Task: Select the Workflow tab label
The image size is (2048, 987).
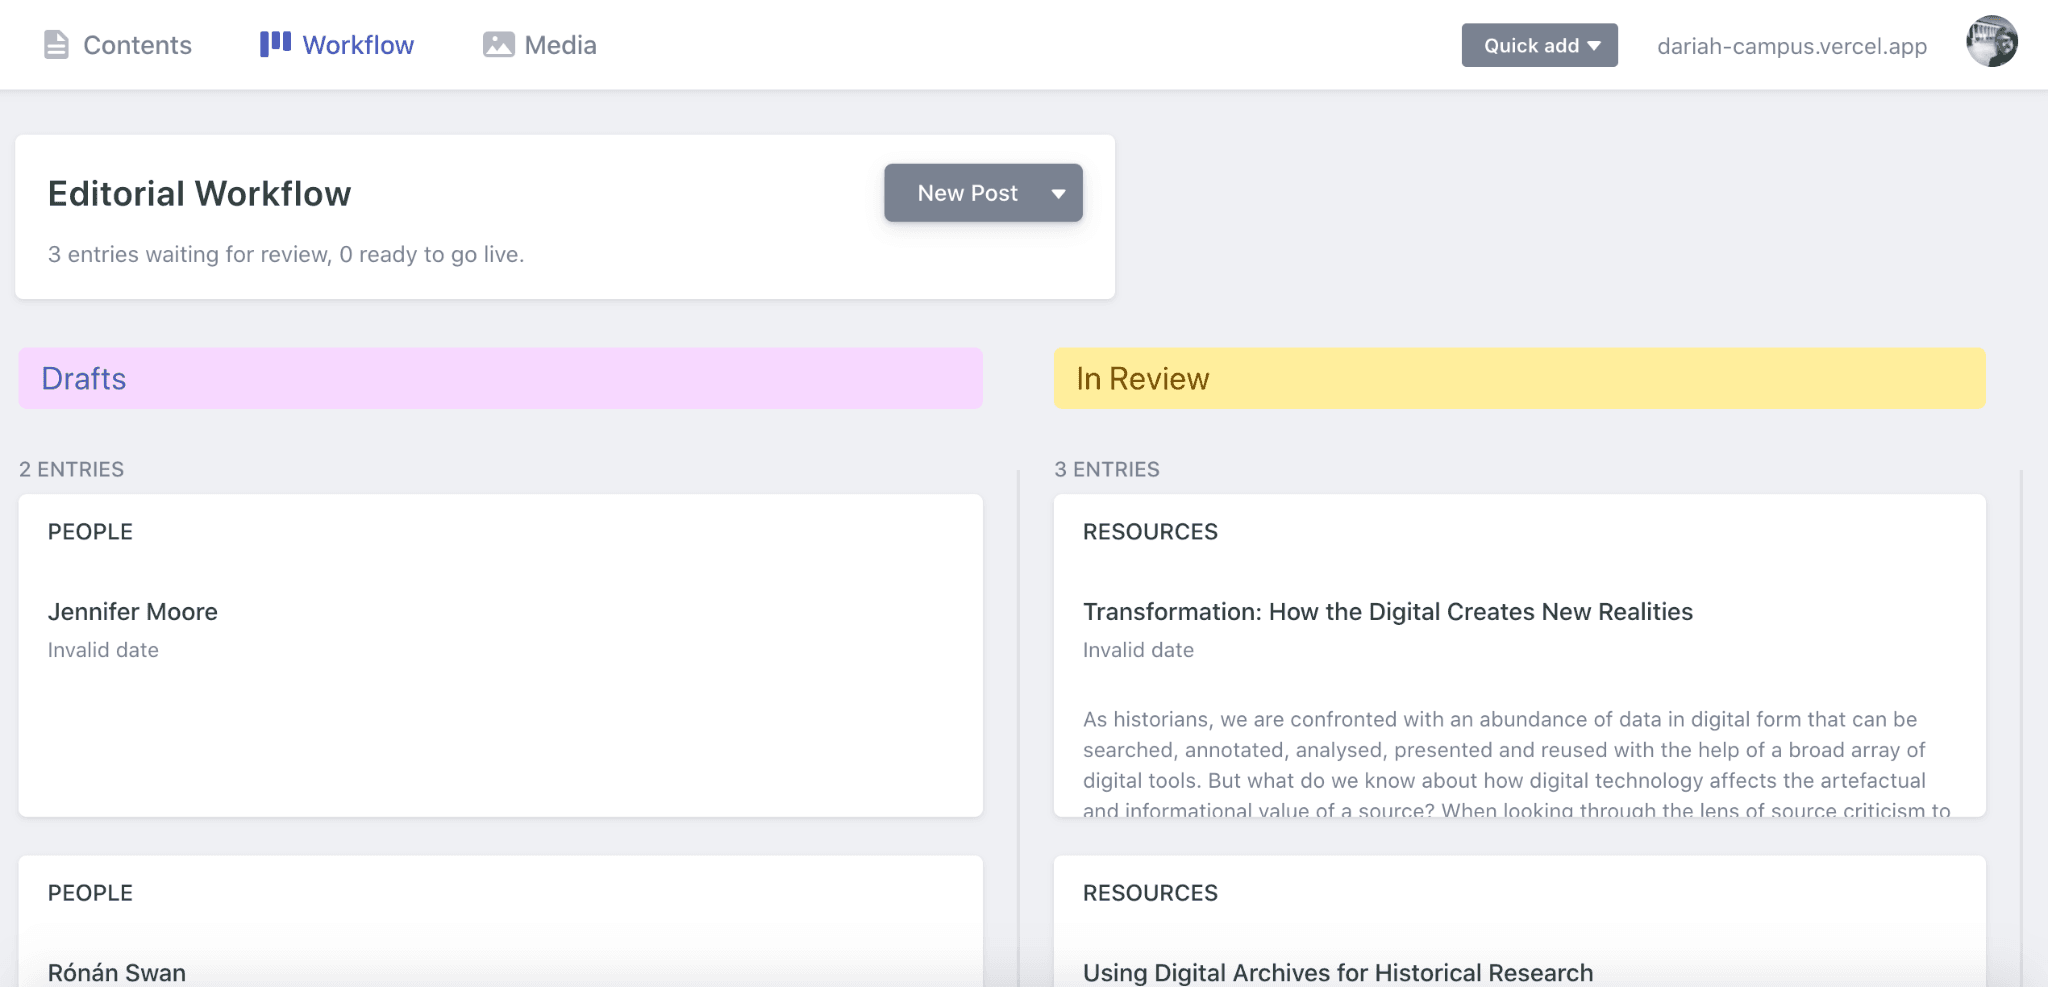Action: (358, 45)
